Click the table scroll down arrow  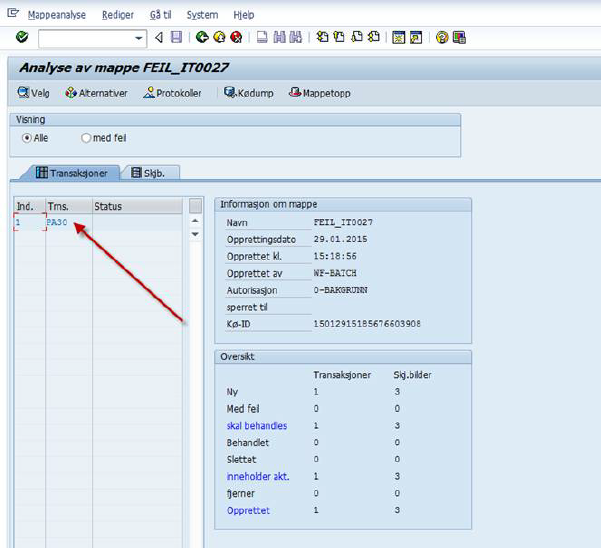195,234
